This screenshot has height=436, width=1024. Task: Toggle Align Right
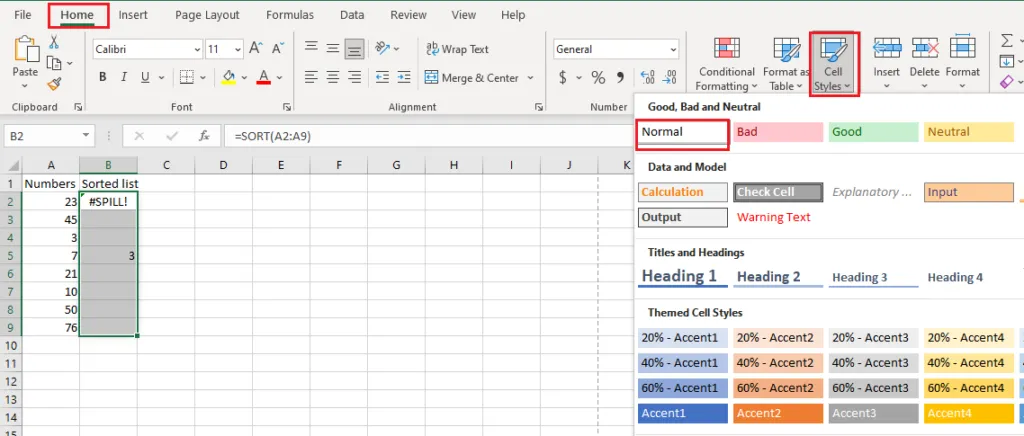[x=355, y=77]
